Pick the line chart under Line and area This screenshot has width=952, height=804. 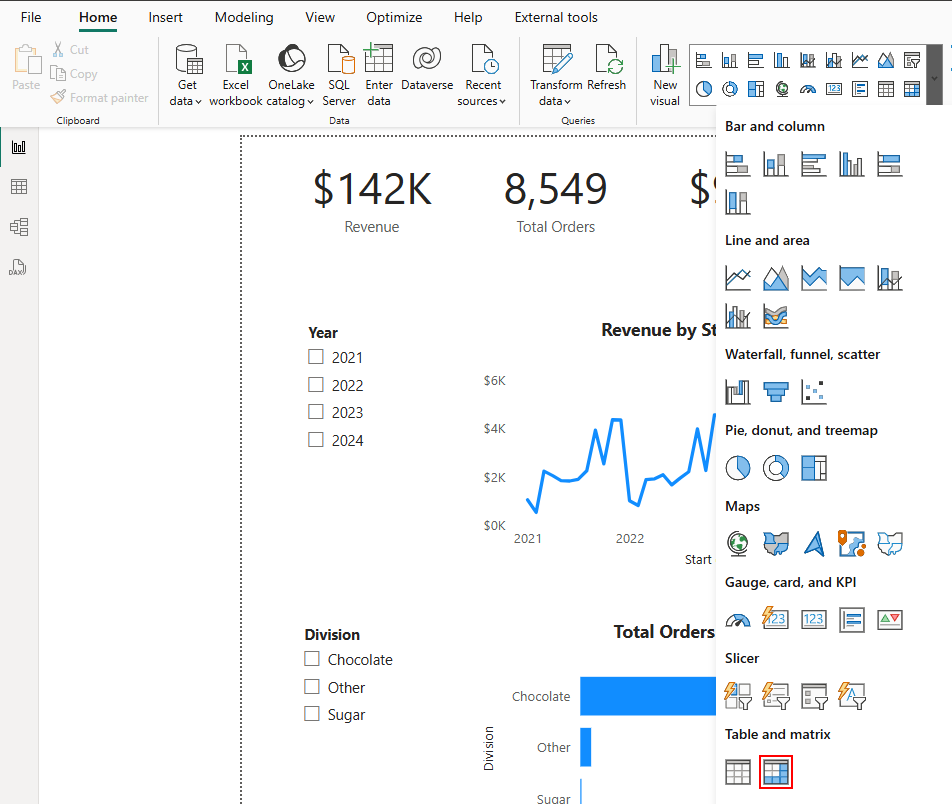click(738, 278)
